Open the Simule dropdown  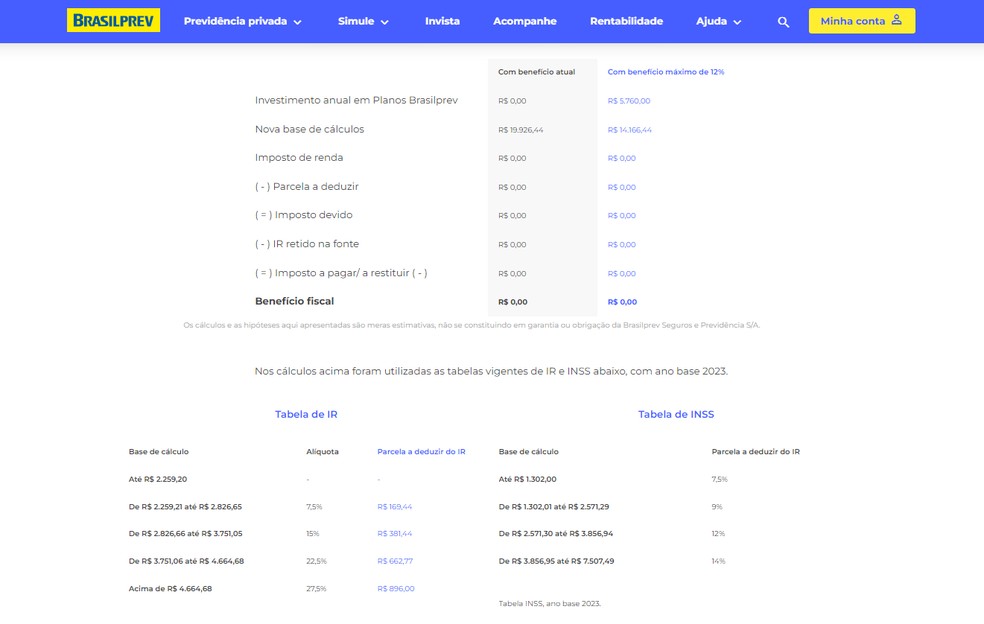tap(363, 21)
